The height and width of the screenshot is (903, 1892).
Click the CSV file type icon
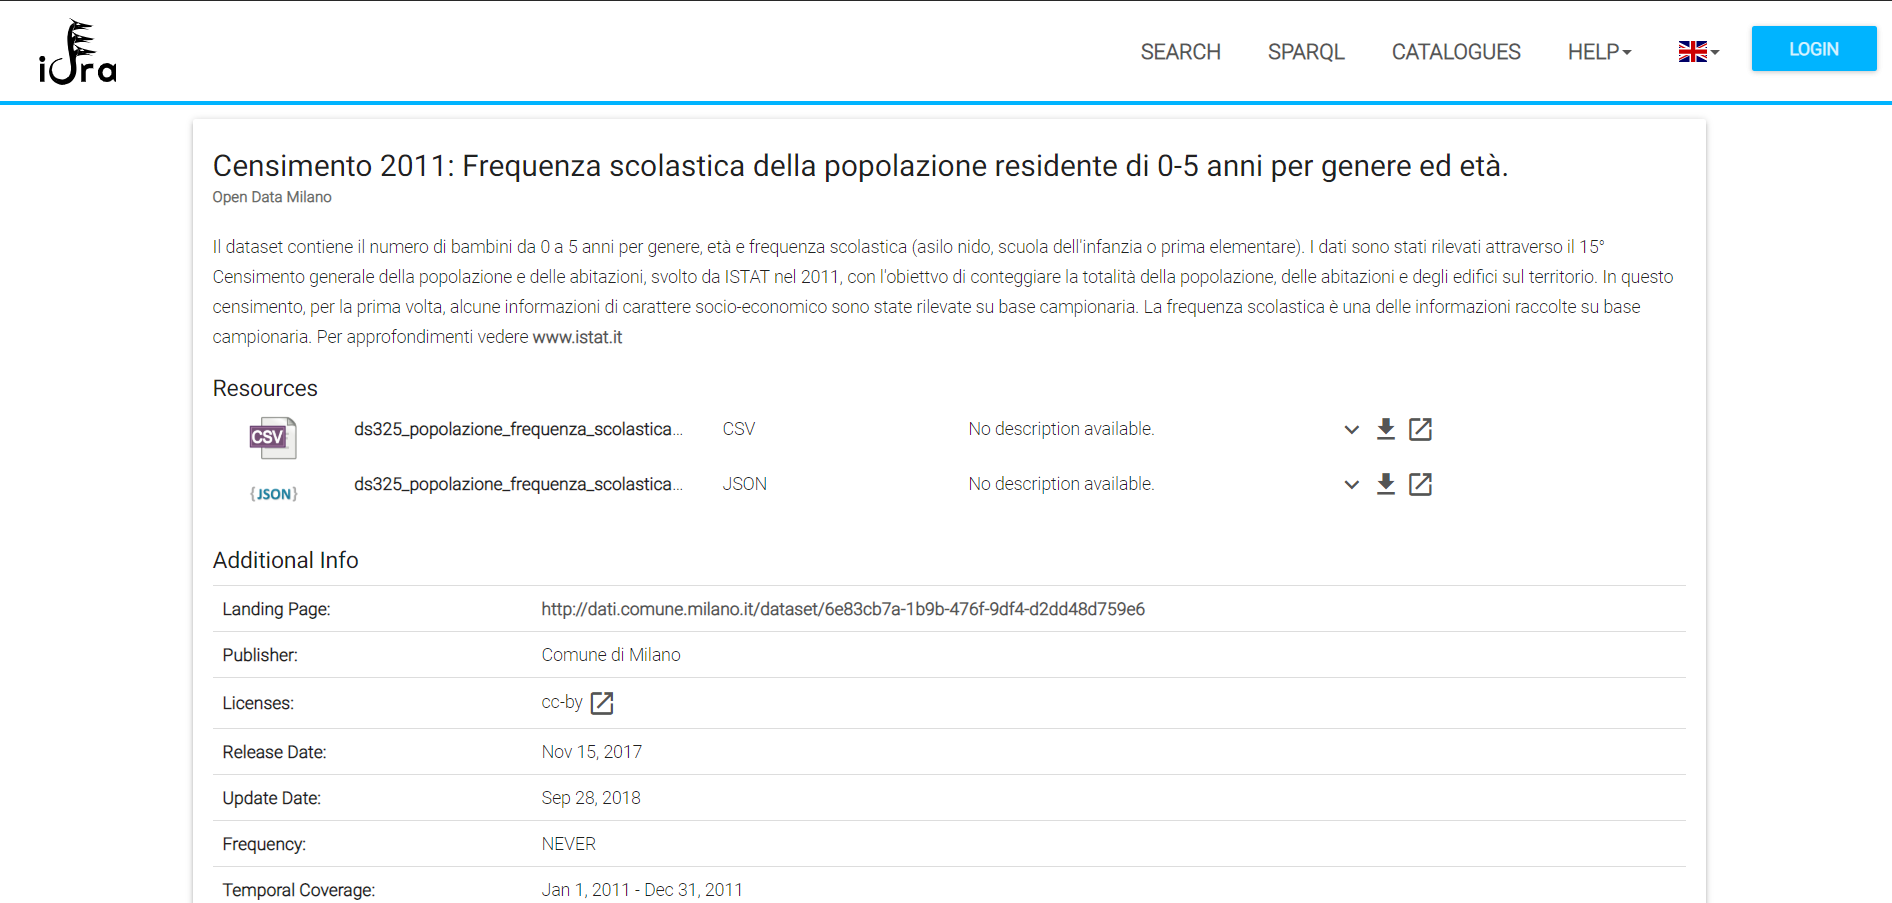tap(273, 438)
